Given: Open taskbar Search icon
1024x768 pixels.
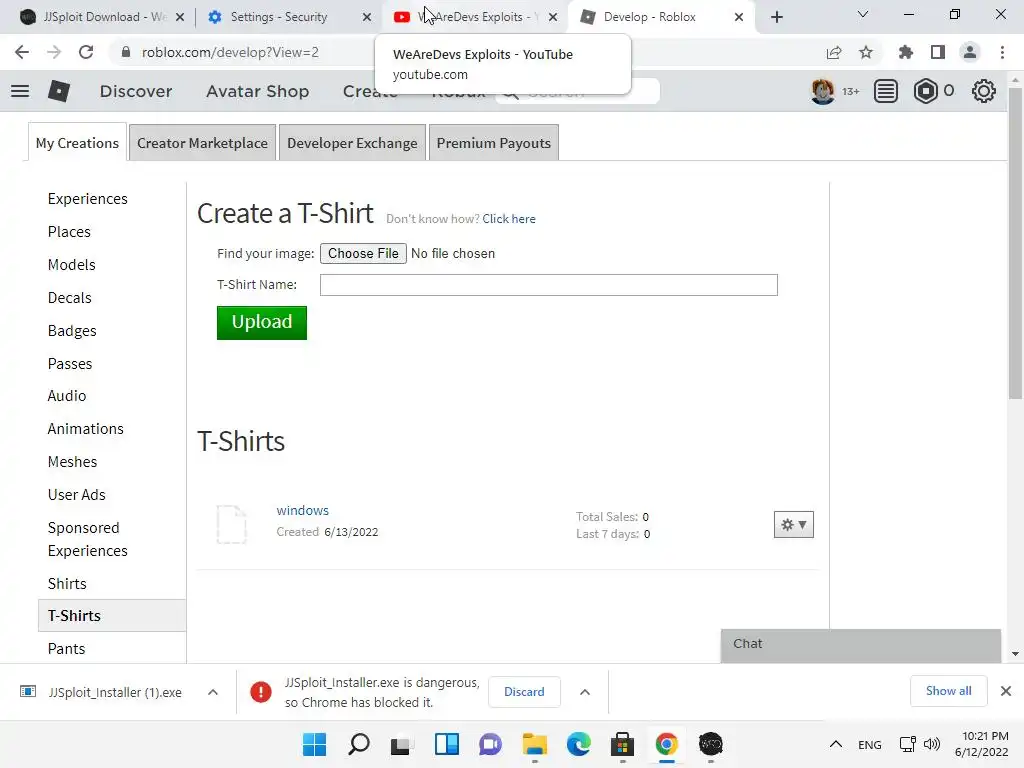Looking at the screenshot, I should pyautogui.click(x=359, y=744).
